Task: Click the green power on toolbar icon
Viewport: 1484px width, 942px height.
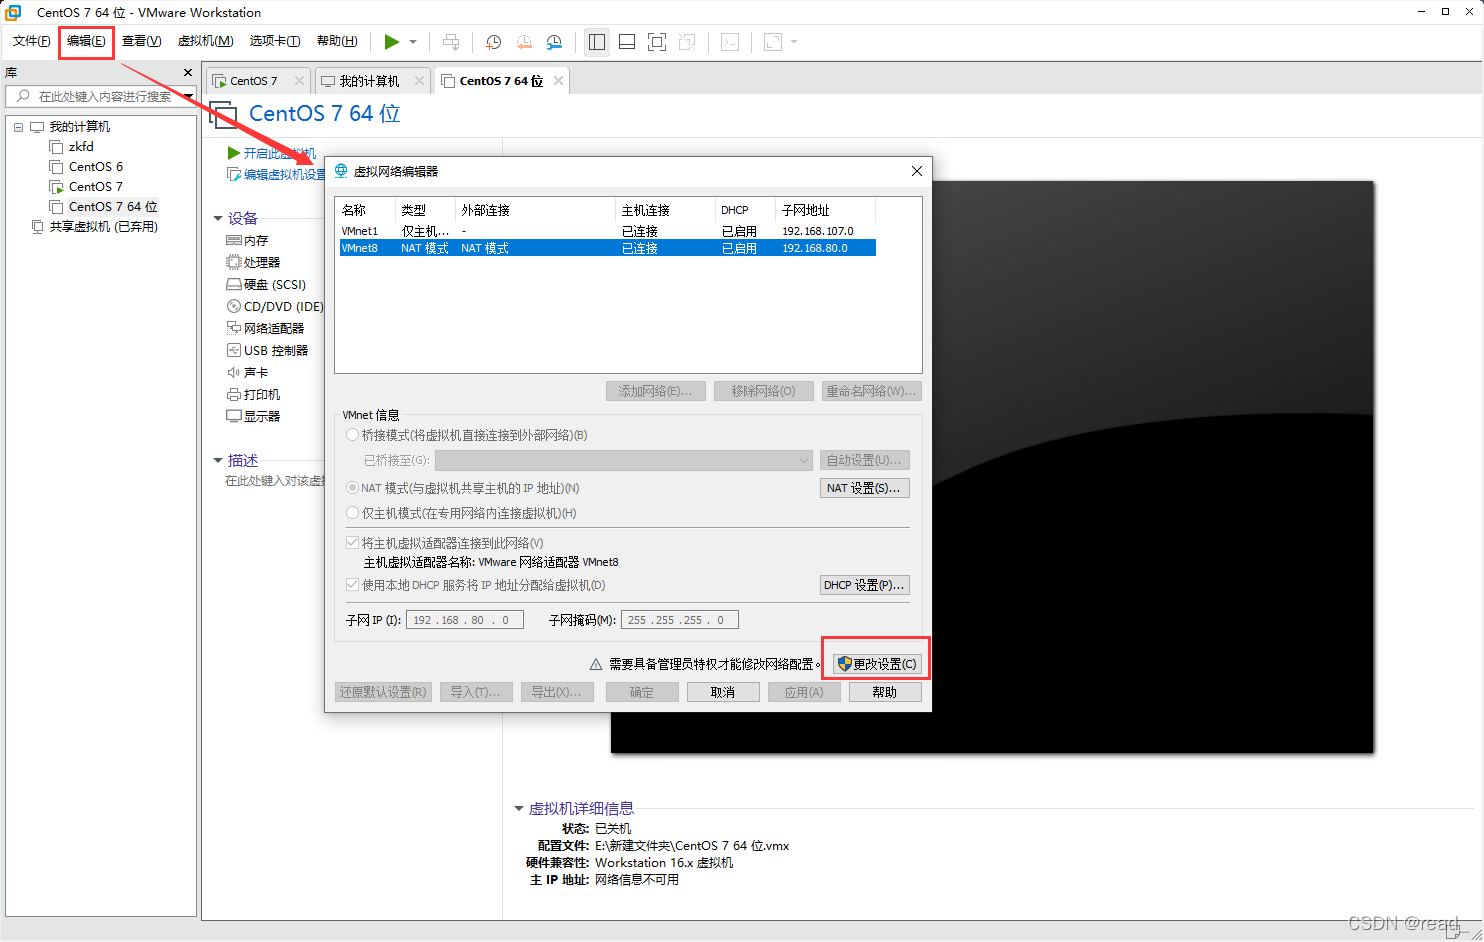Action: [392, 42]
